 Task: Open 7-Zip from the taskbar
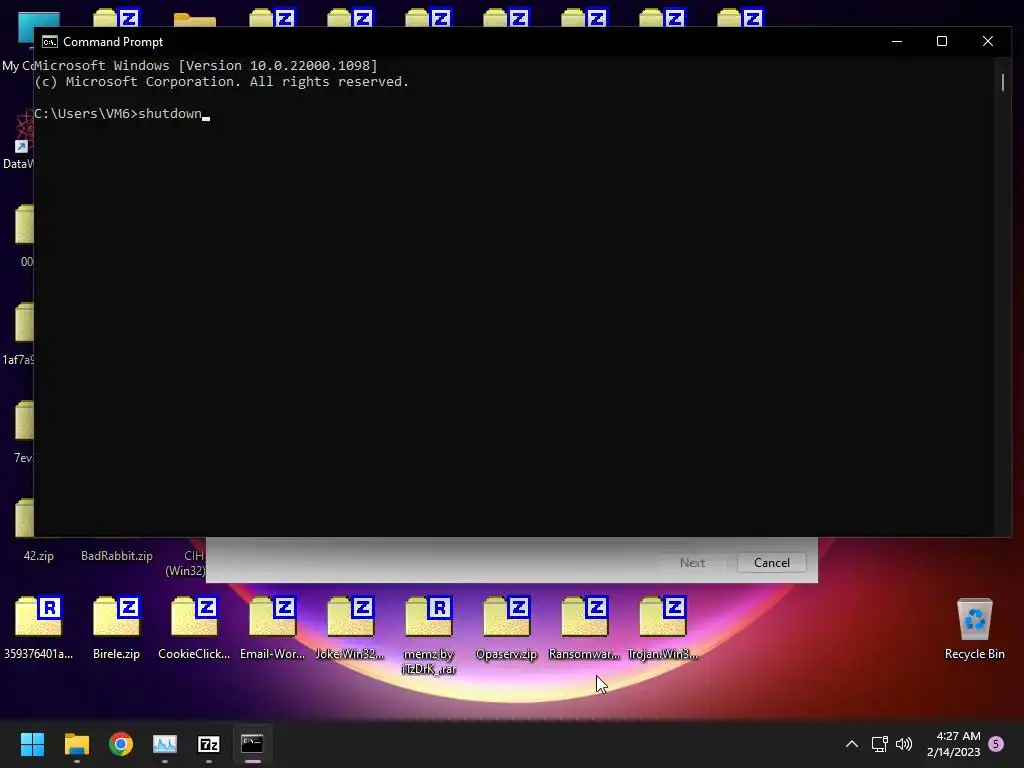point(208,744)
